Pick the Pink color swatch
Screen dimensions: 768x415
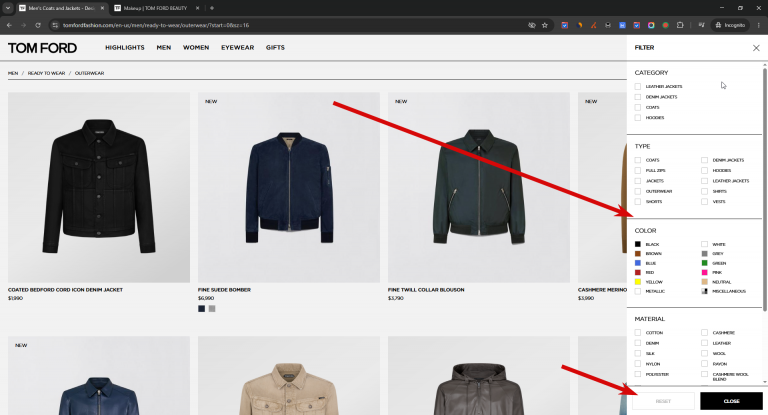[704, 272]
